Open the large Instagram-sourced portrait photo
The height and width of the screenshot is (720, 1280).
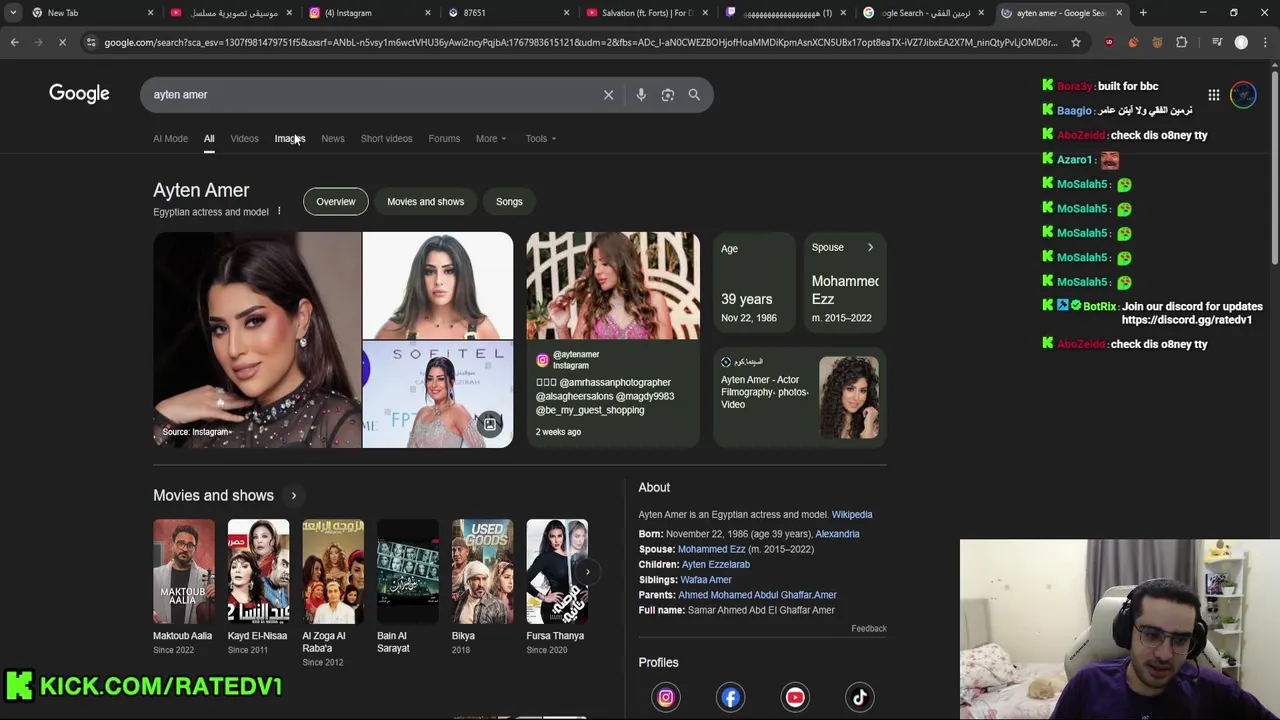257,340
